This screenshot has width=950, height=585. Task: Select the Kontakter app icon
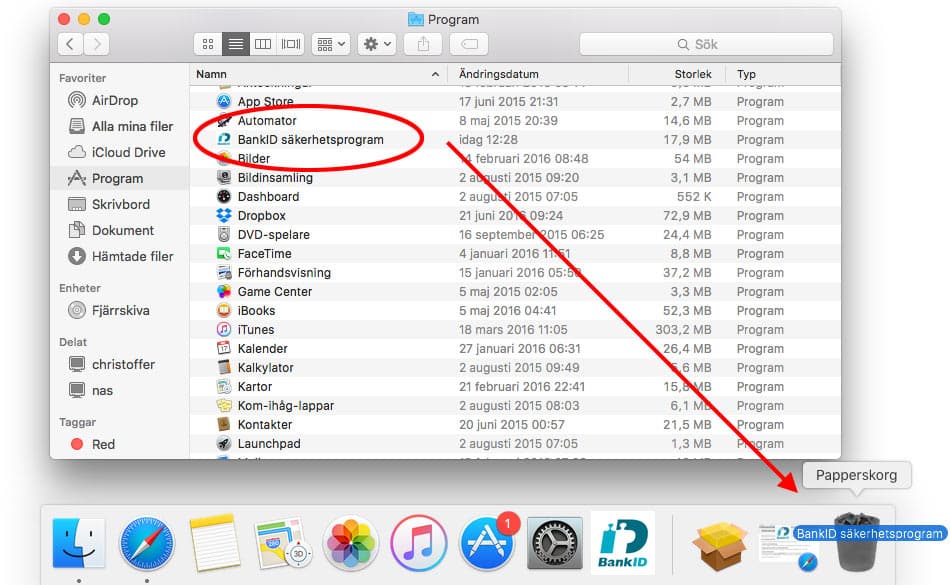(x=224, y=425)
